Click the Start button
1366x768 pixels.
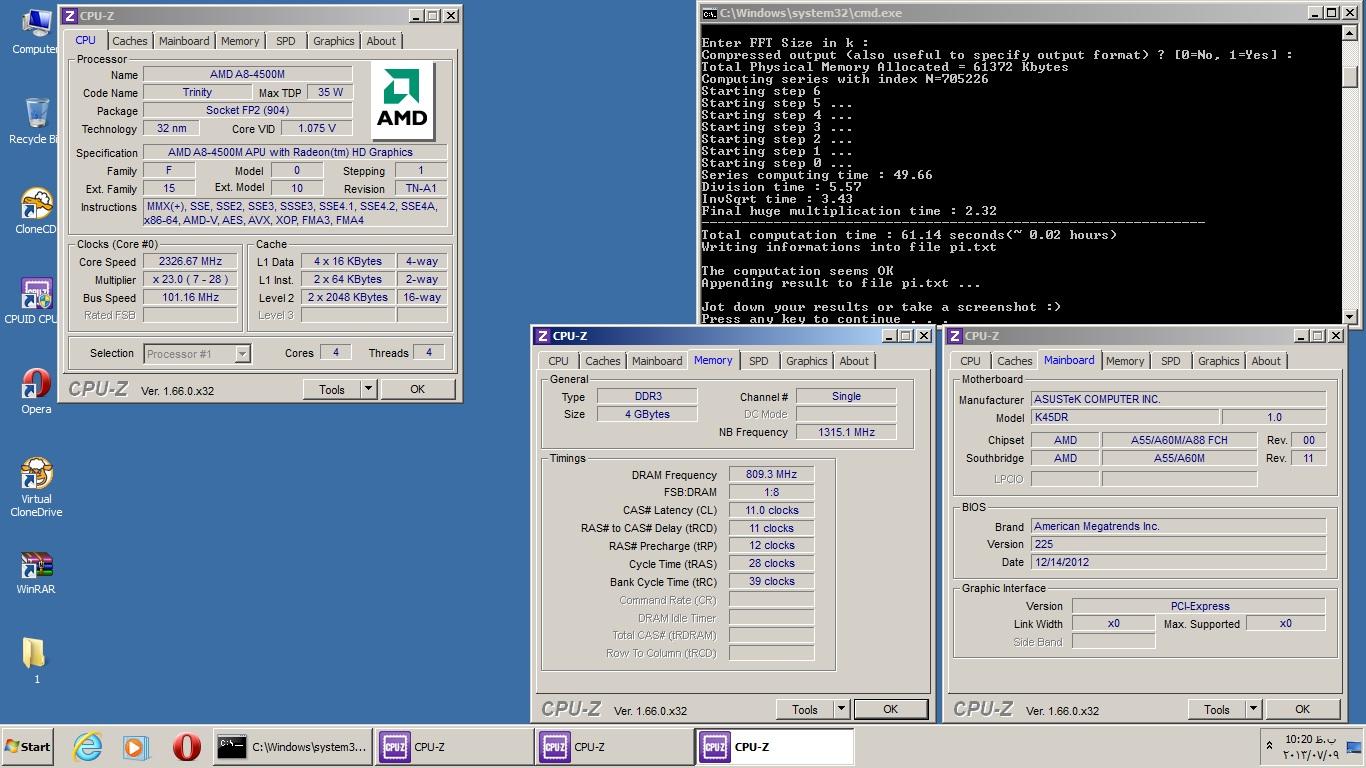tap(28, 747)
